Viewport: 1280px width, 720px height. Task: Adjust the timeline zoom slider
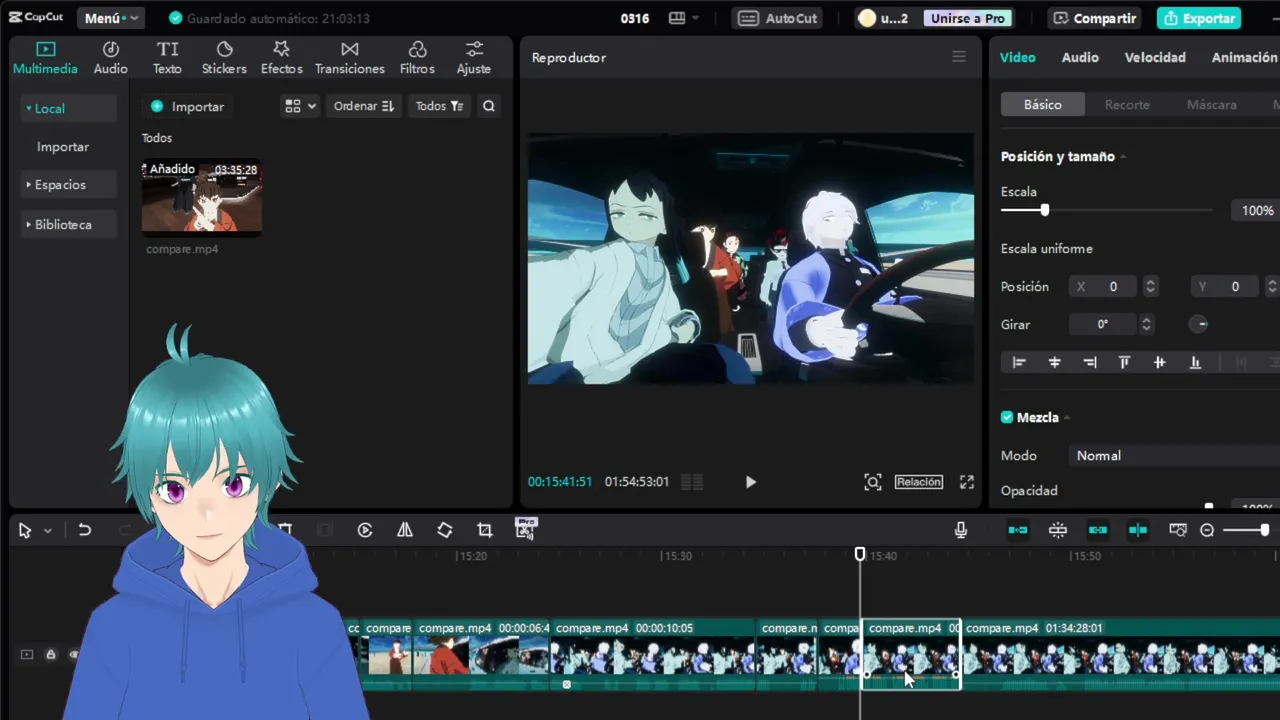click(1265, 530)
